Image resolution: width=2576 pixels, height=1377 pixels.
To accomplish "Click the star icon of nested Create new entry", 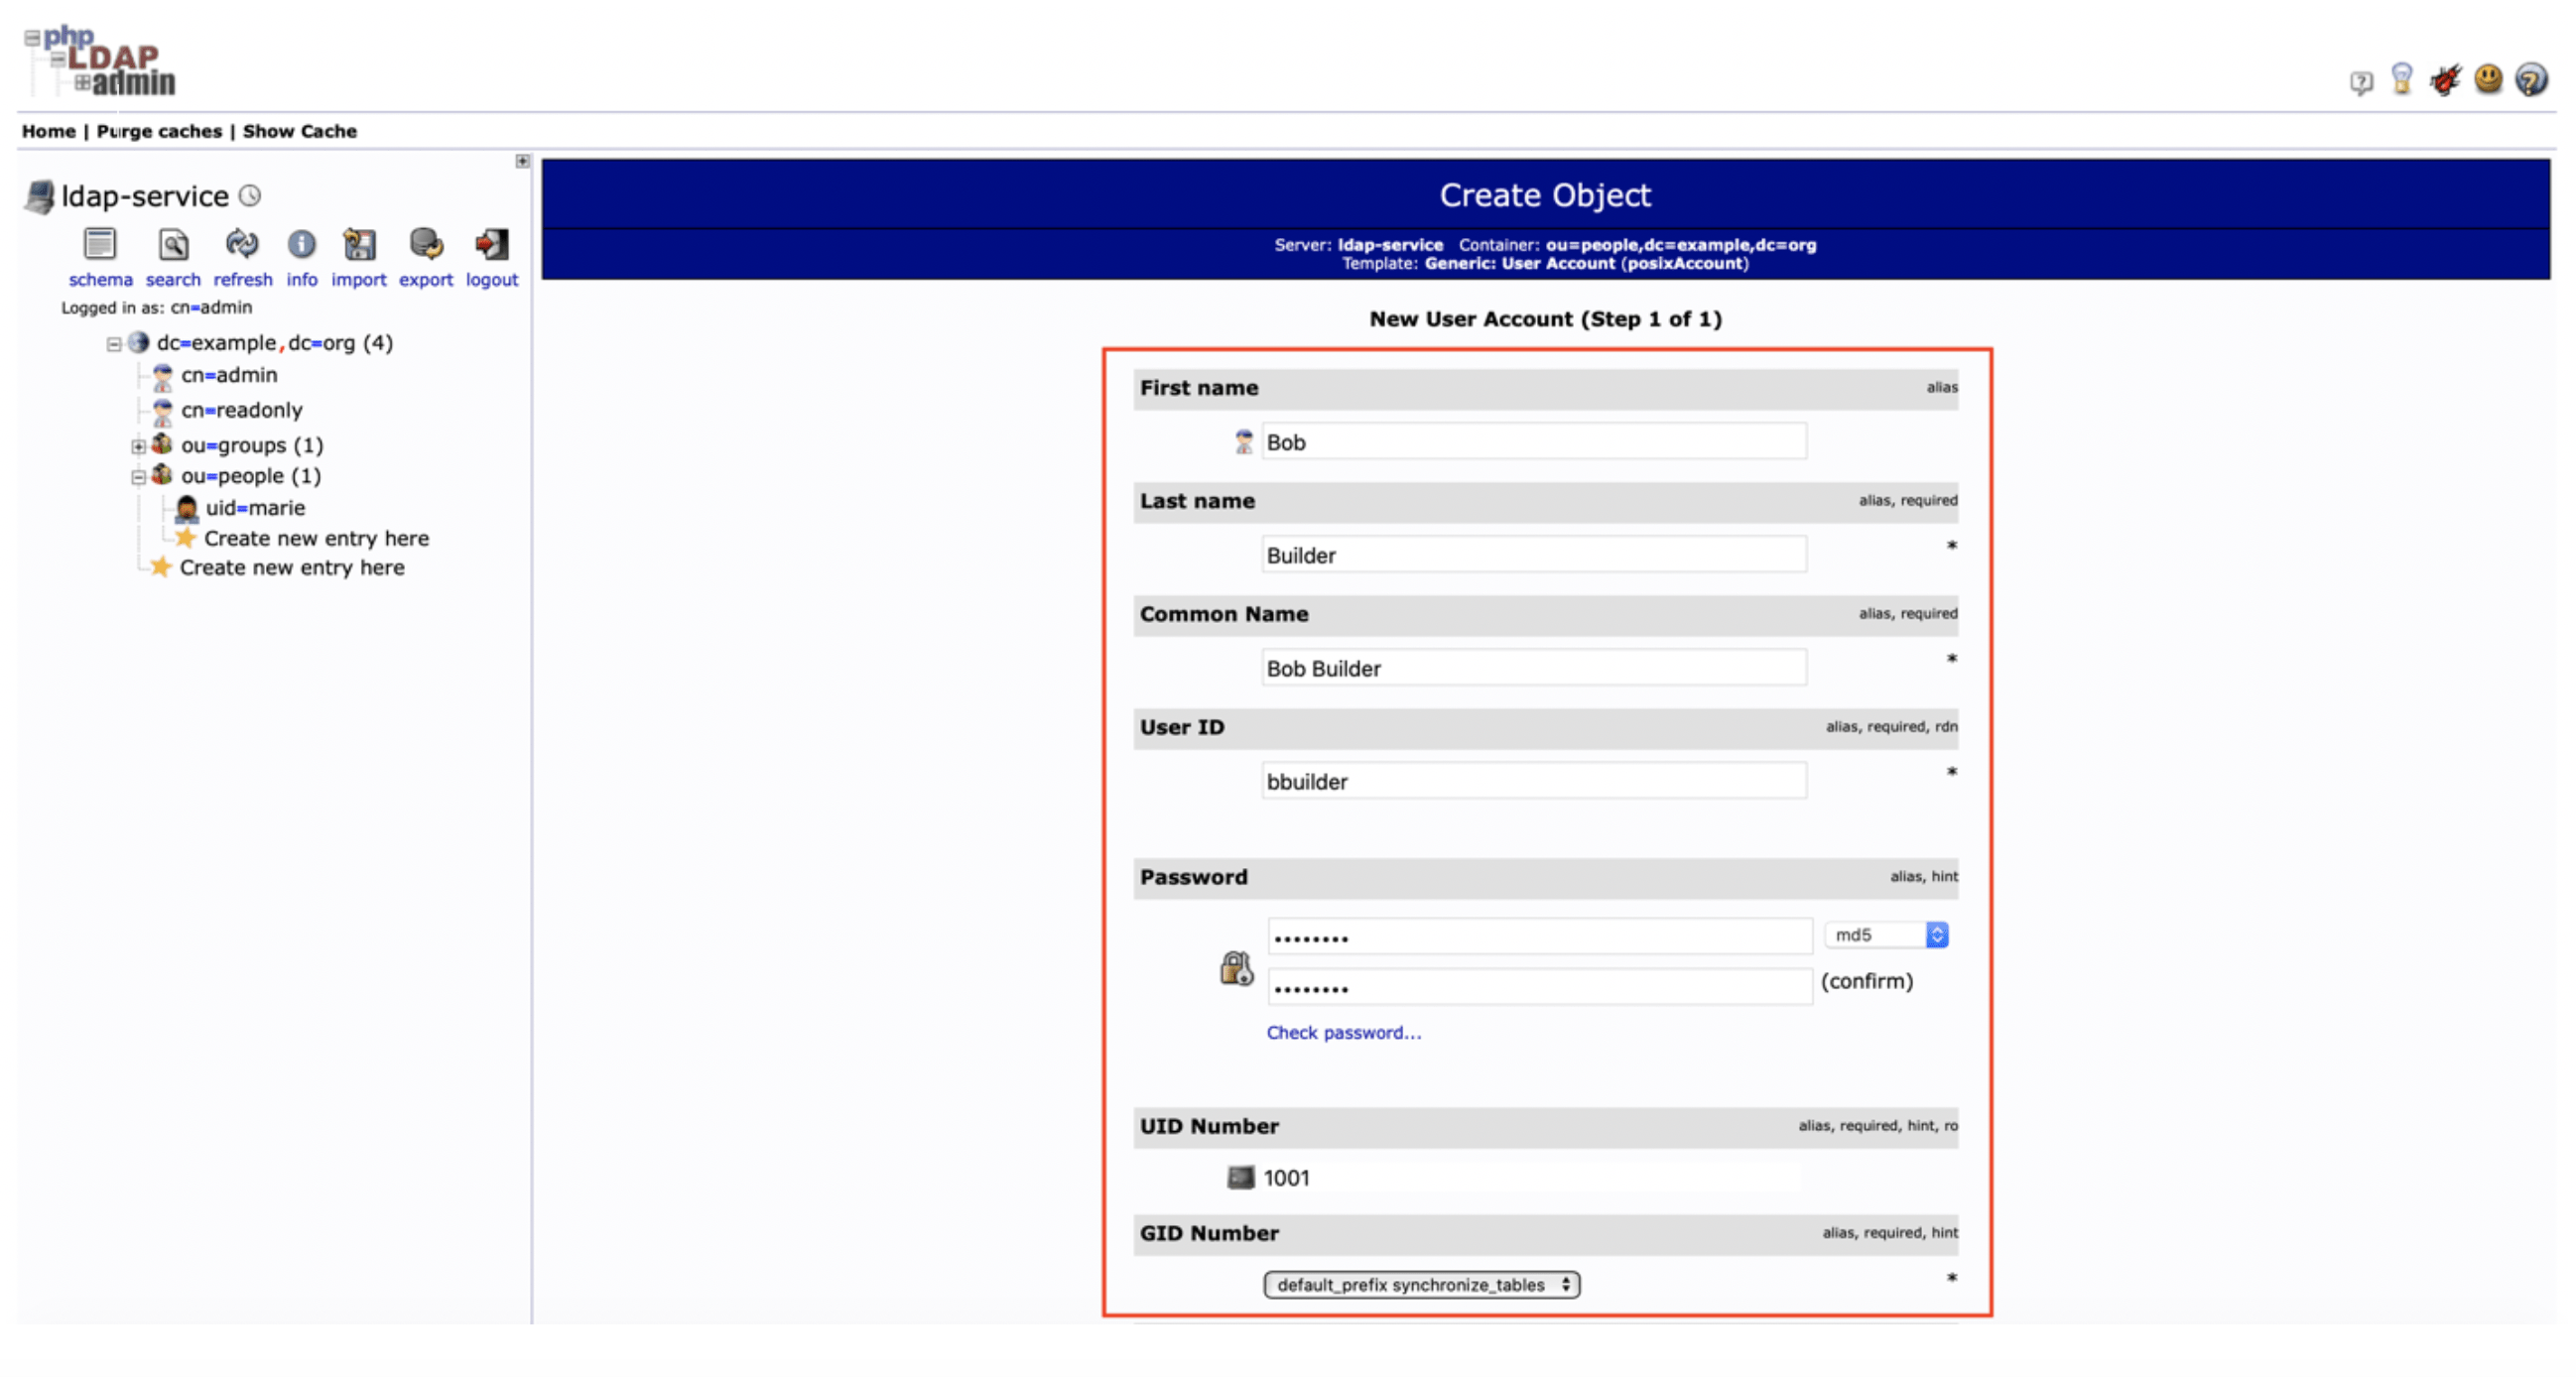I will [185, 538].
